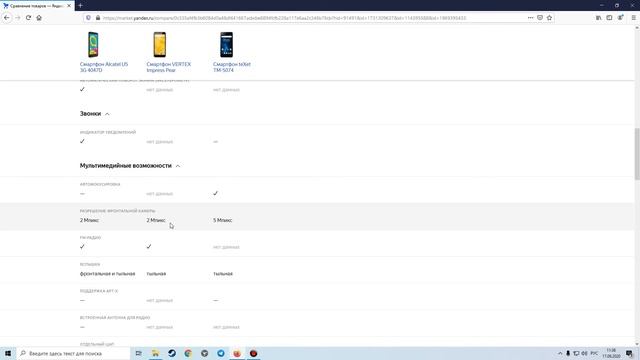Open the VERTEX Impress Pear smartphone link
Viewport: 640px width, 360px height.
[x=169, y=67]
